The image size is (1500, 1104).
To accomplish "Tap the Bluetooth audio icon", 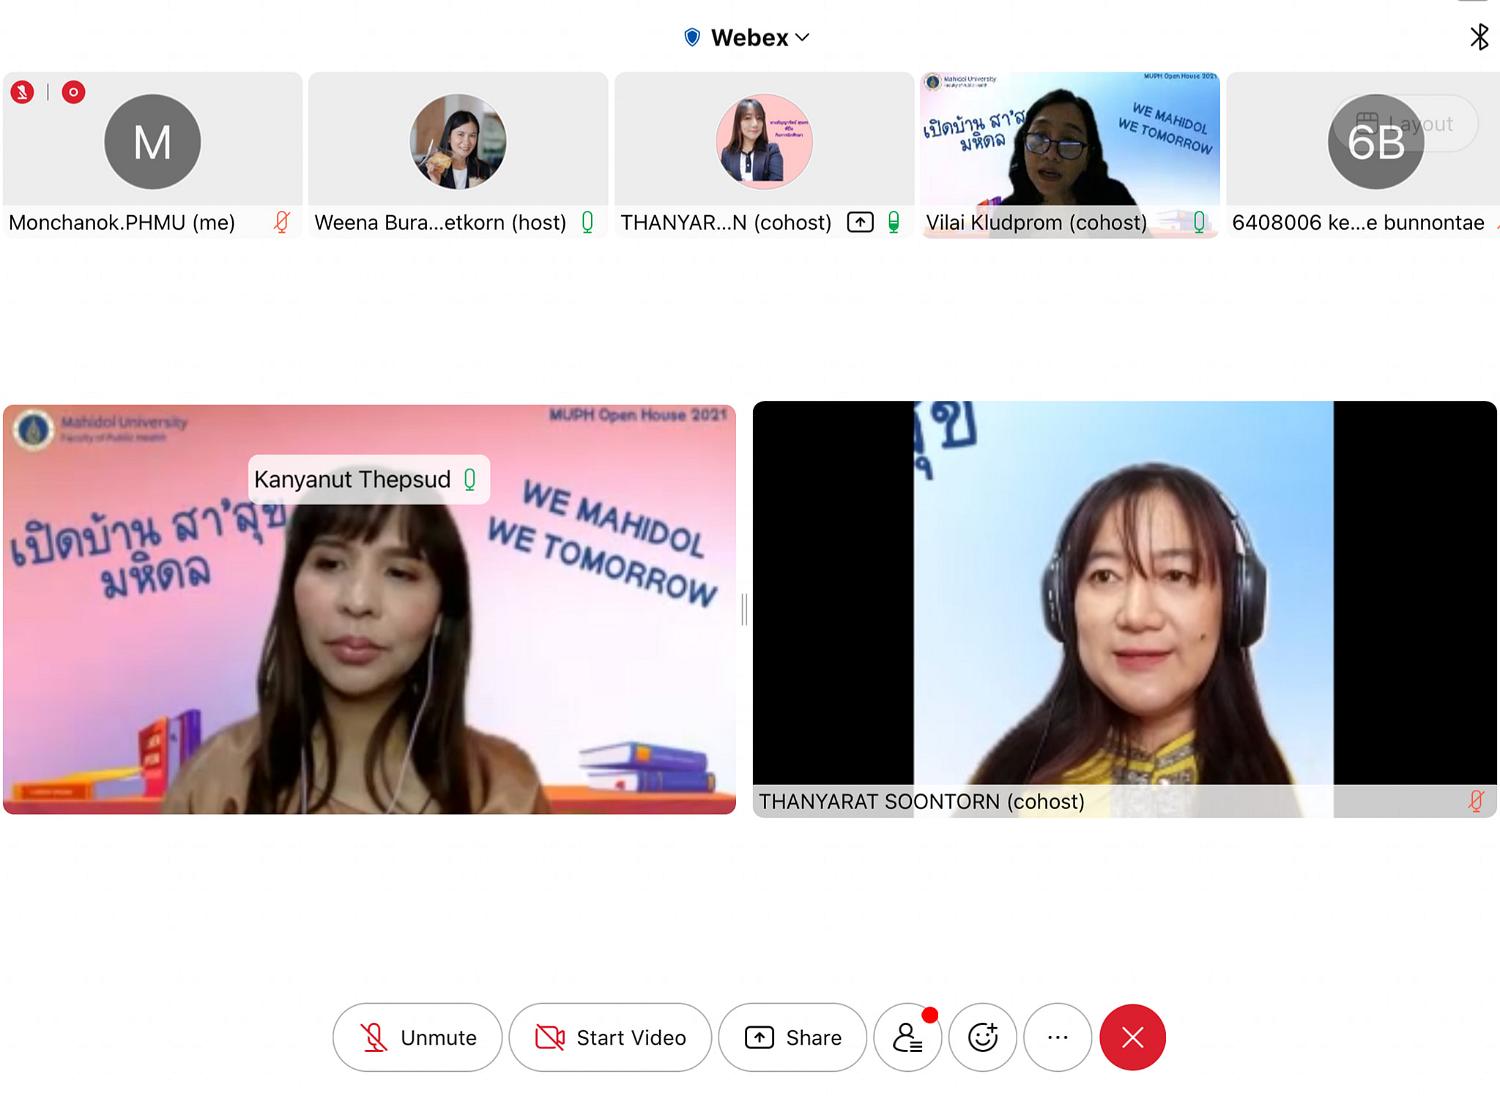I will point(1479,37).
